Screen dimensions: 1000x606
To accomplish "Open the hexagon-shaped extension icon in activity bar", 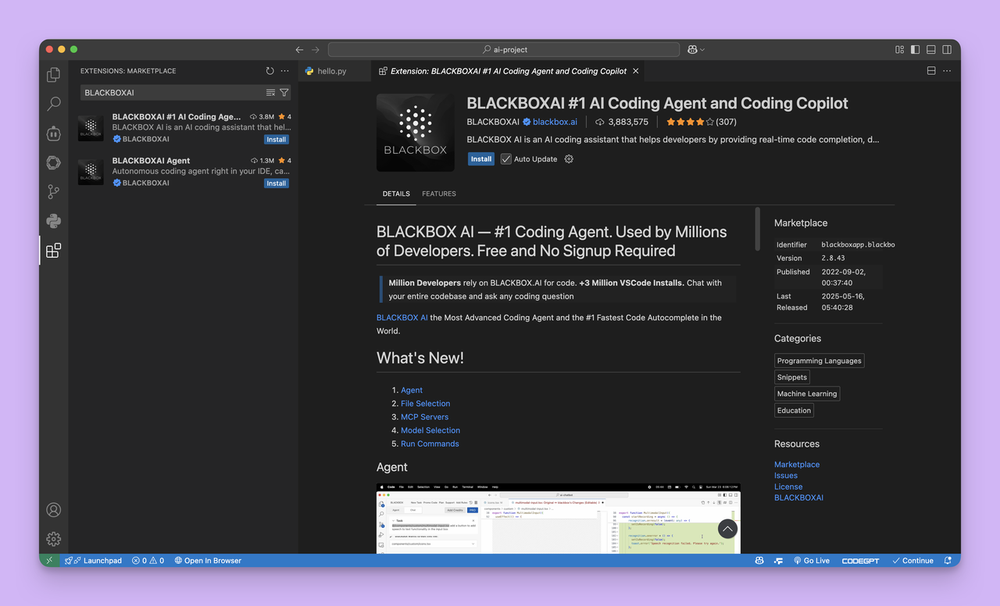I will click(54, 163).
